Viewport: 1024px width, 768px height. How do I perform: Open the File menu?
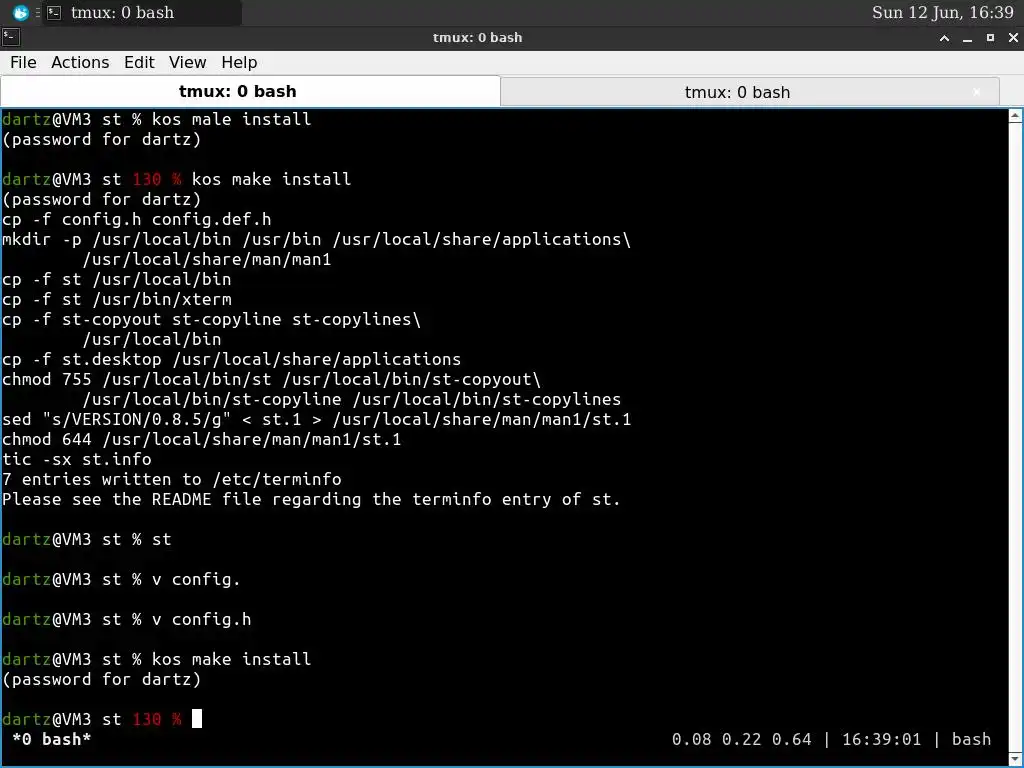tap(23, 62)
